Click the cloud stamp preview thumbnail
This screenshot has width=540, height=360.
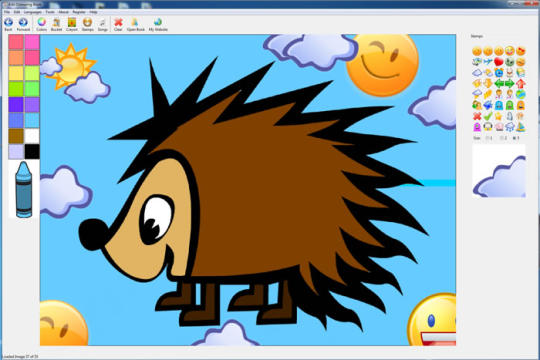499,171
